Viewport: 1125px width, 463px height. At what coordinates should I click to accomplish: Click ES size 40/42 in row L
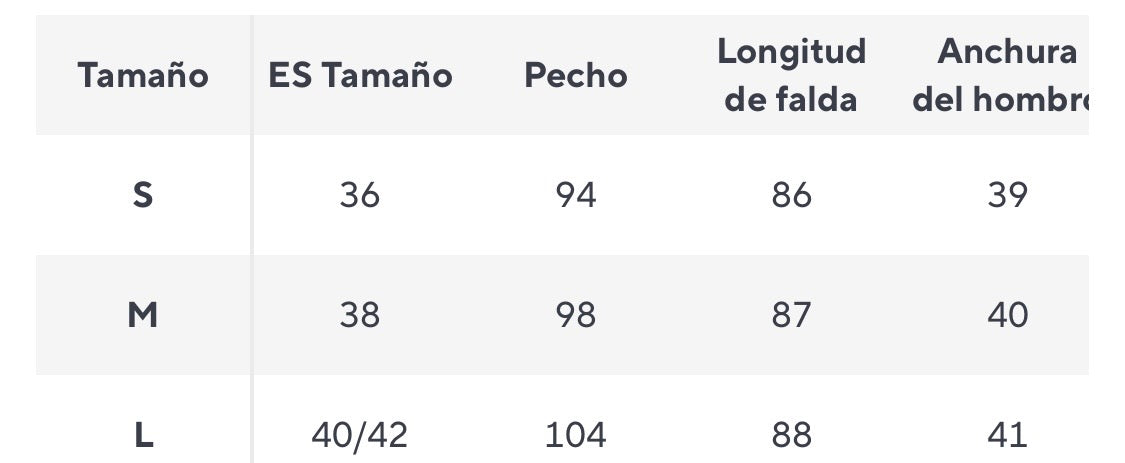(360, 435)
